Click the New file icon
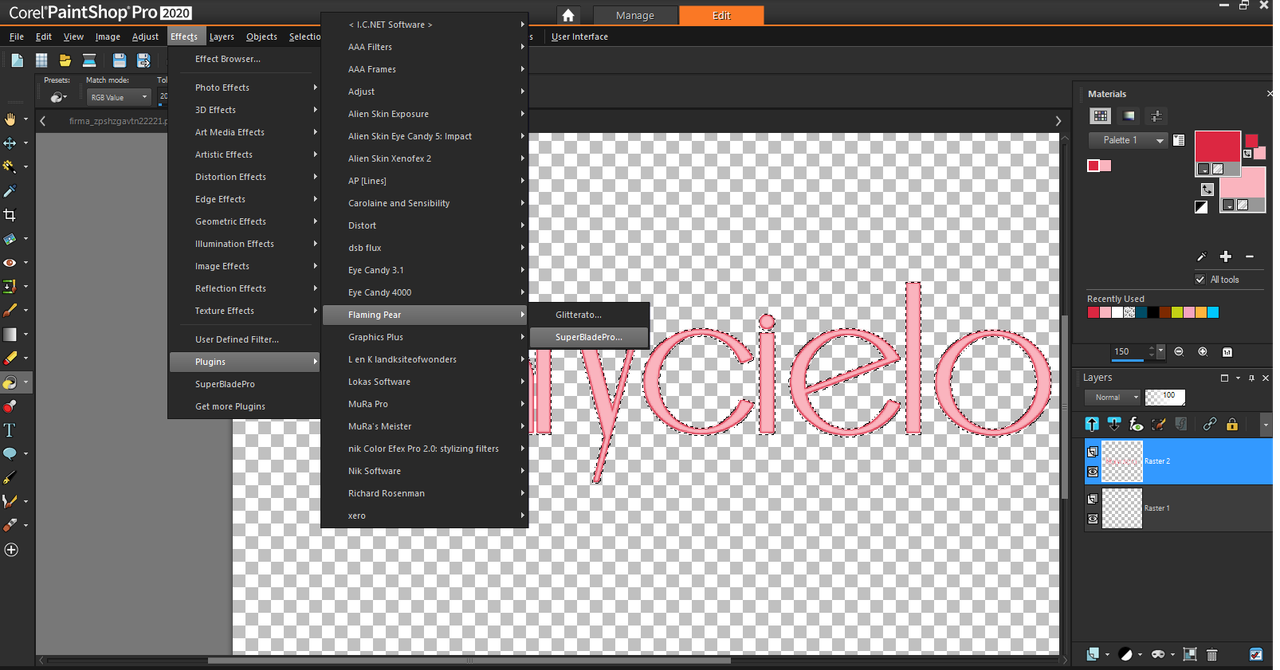The image size is (1280, 670). pos(17,61)
